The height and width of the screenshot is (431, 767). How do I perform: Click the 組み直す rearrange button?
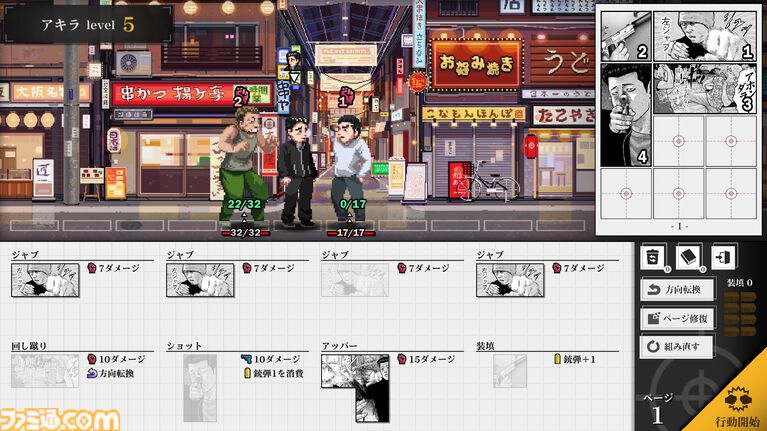[678, 347]
